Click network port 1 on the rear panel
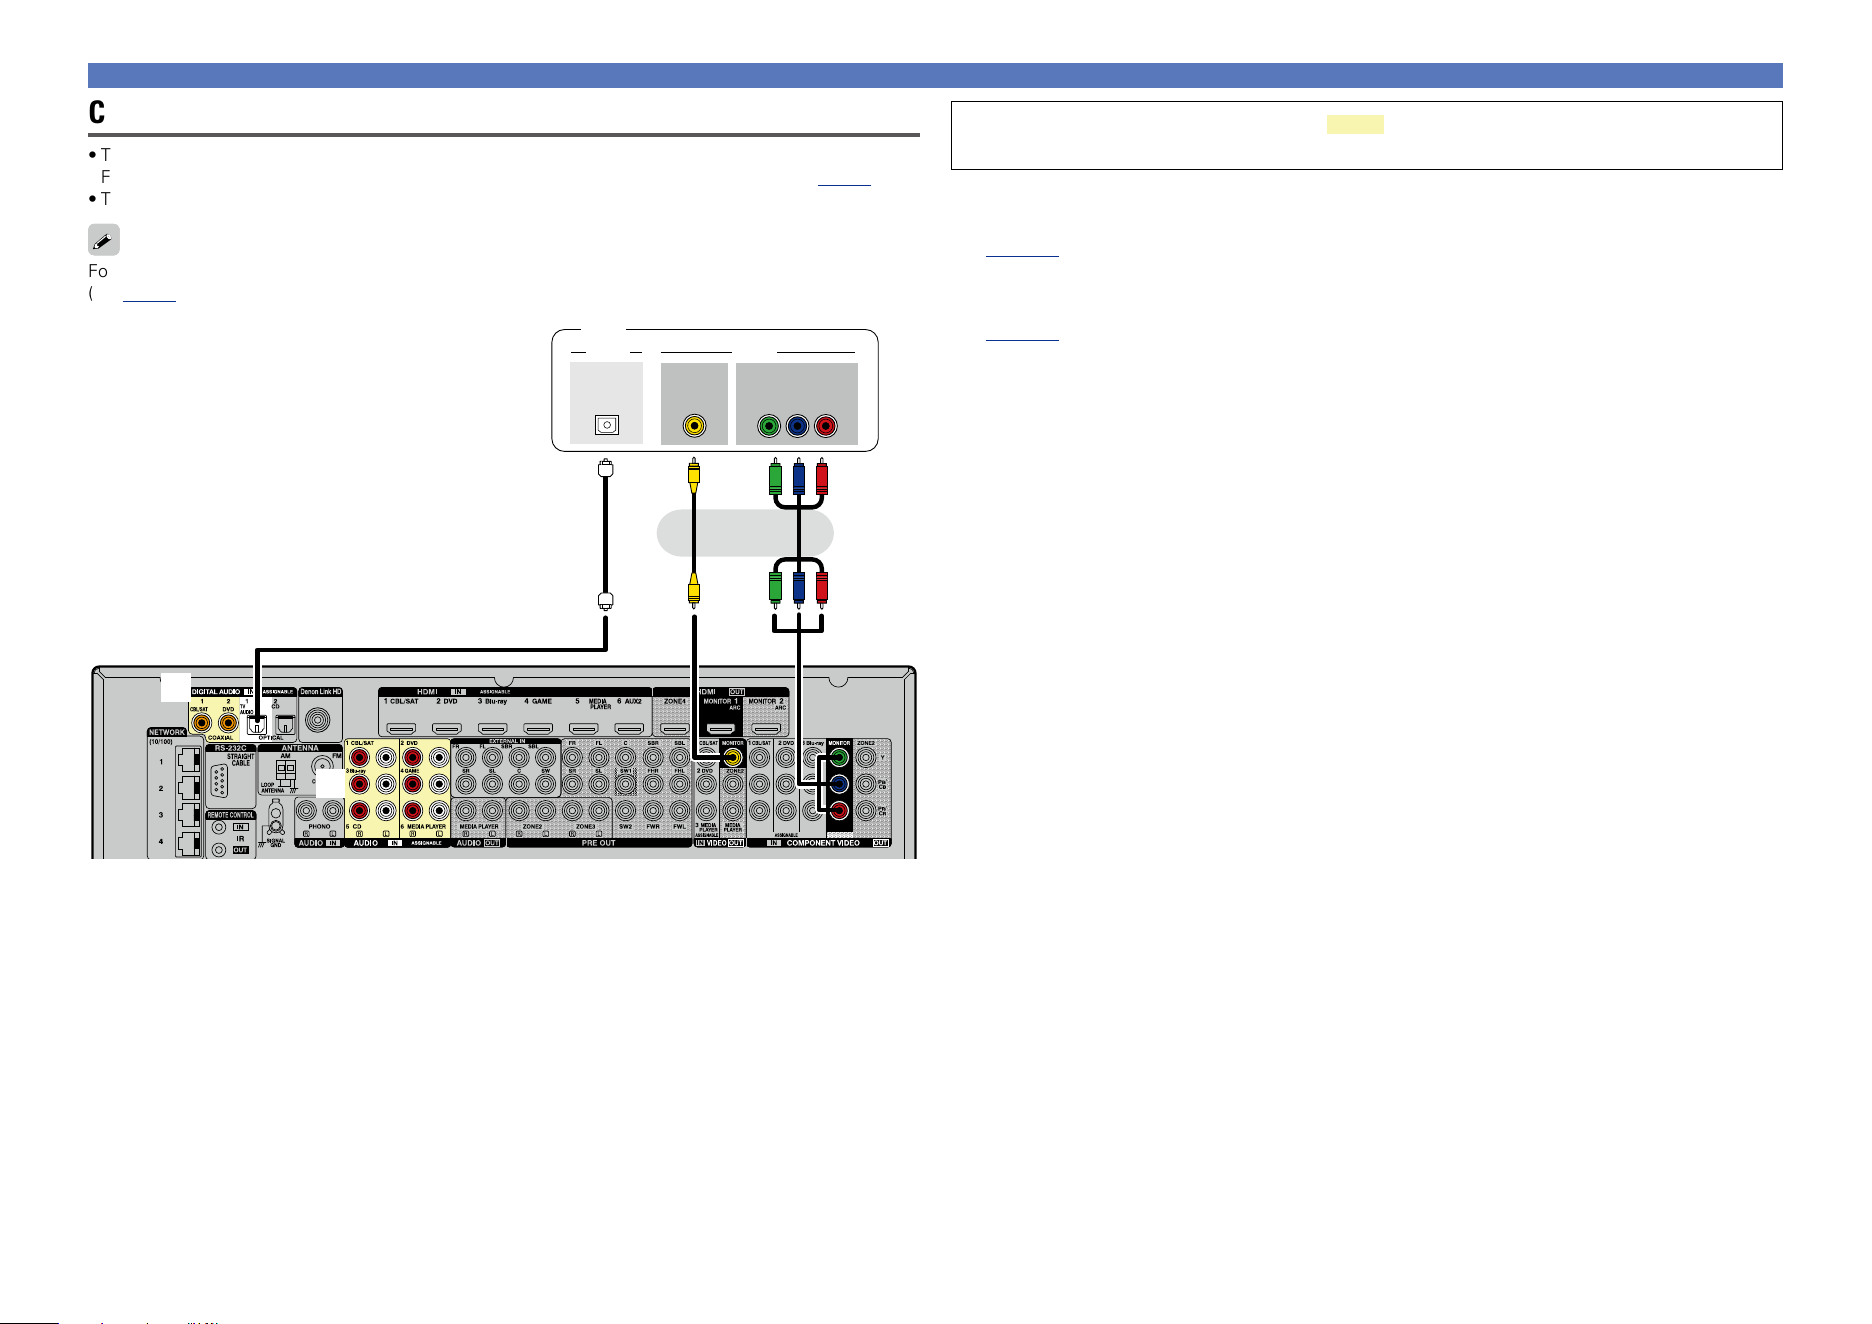 [187, 760]
